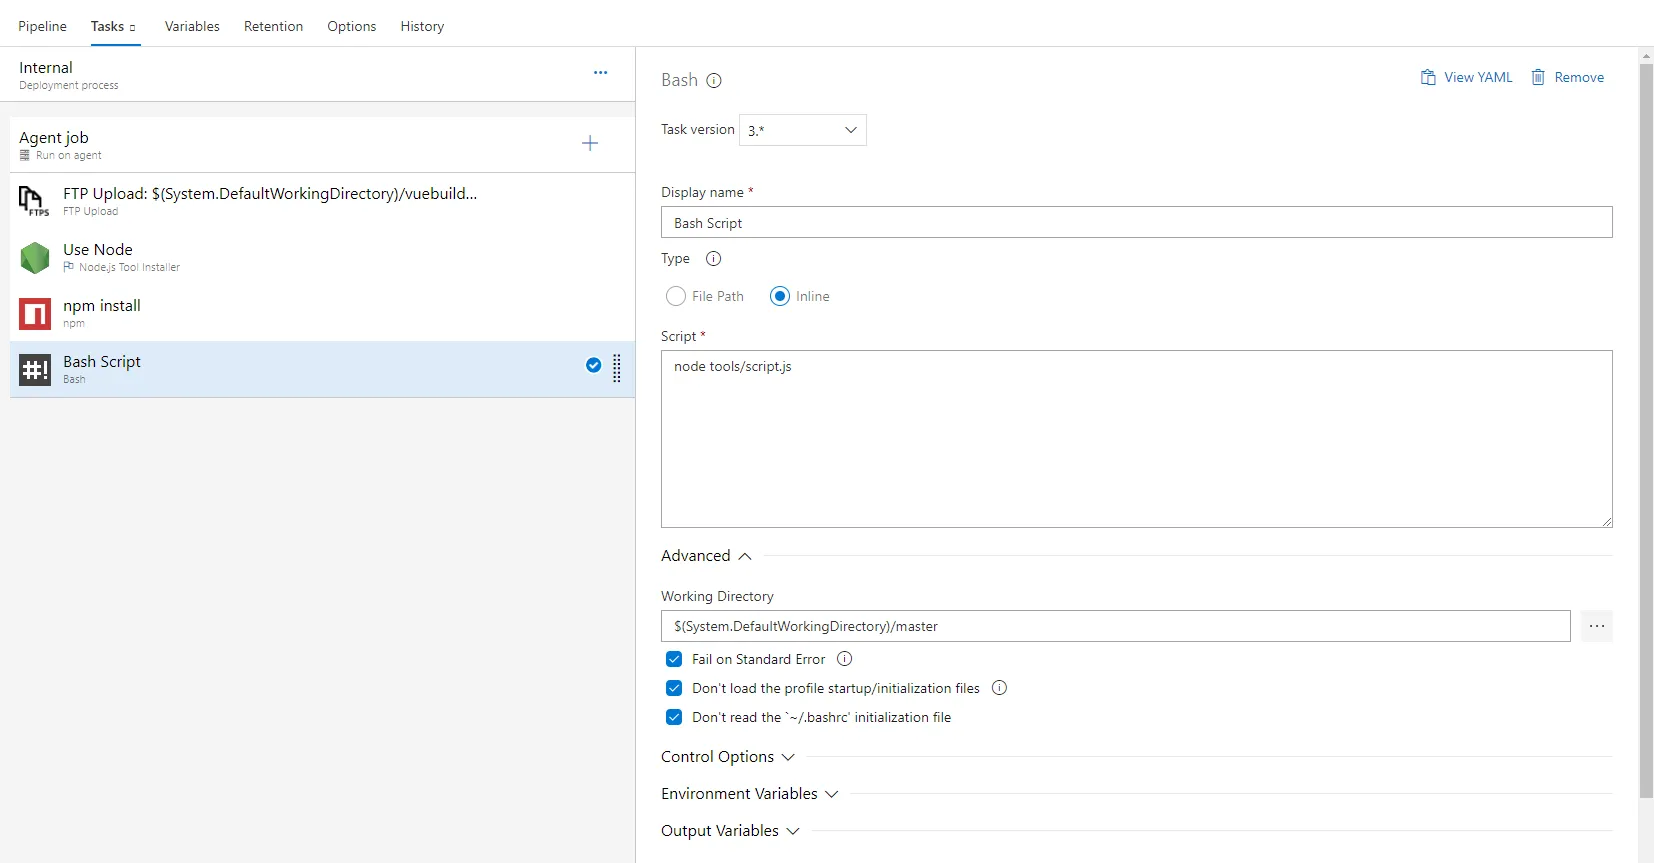Open the Internal process ellipsis menu
Image resolution: width=1654 pixels, height=863 pixels.
coord(600,73)
